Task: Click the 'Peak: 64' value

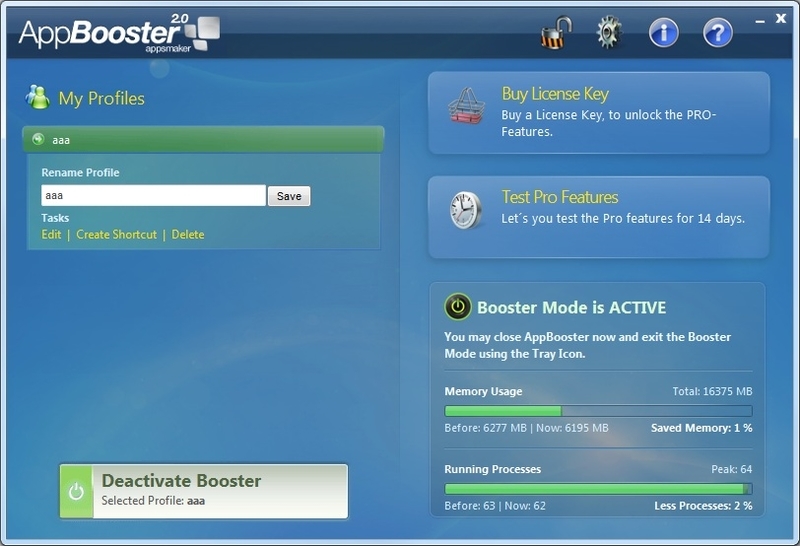Action: click(x=732, y=469)
